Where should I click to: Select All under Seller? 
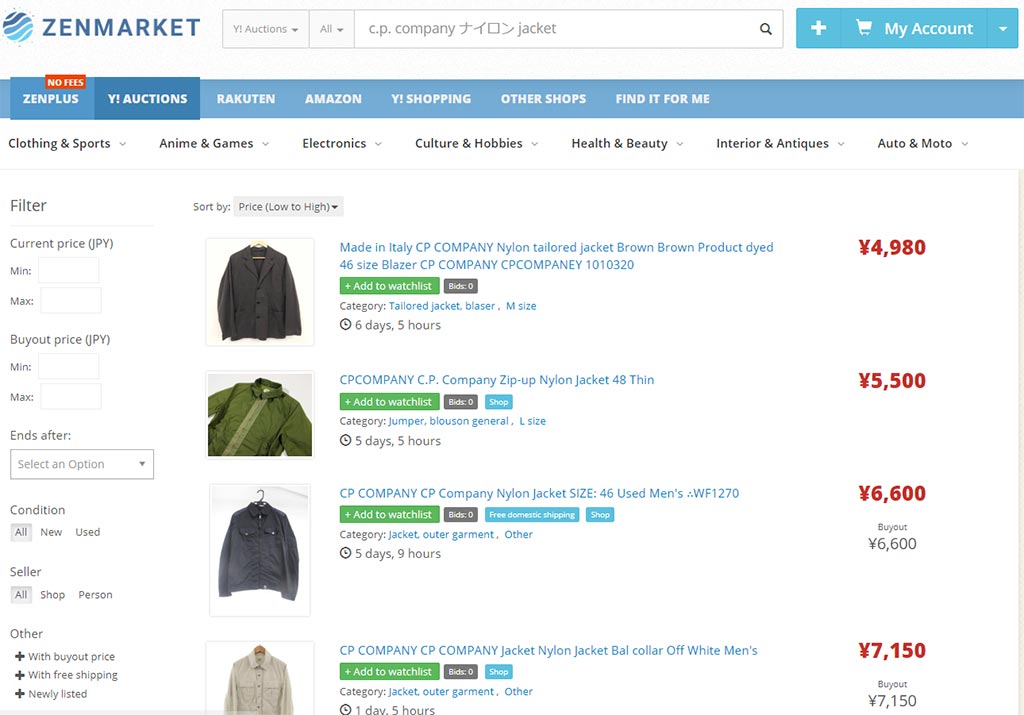click(x=21, y=594)
